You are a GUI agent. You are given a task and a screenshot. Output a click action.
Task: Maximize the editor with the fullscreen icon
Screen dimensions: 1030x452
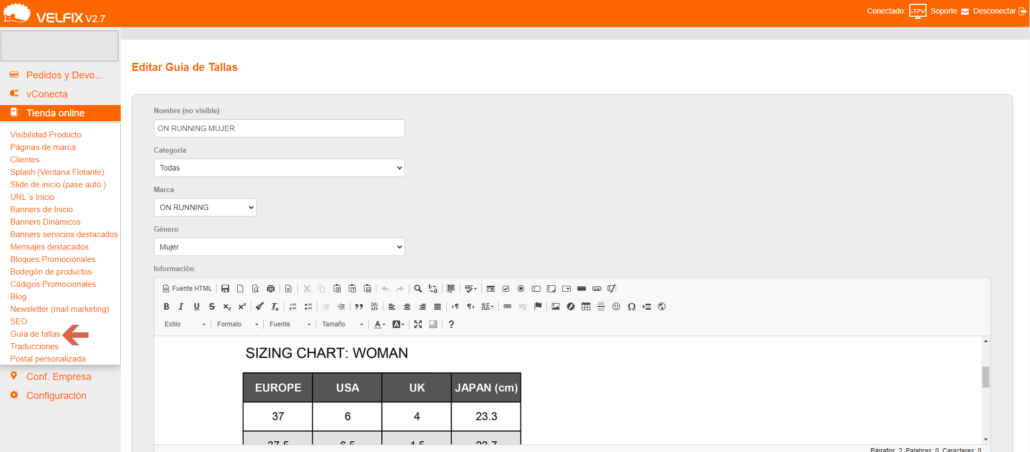click(x=418, y=325)
